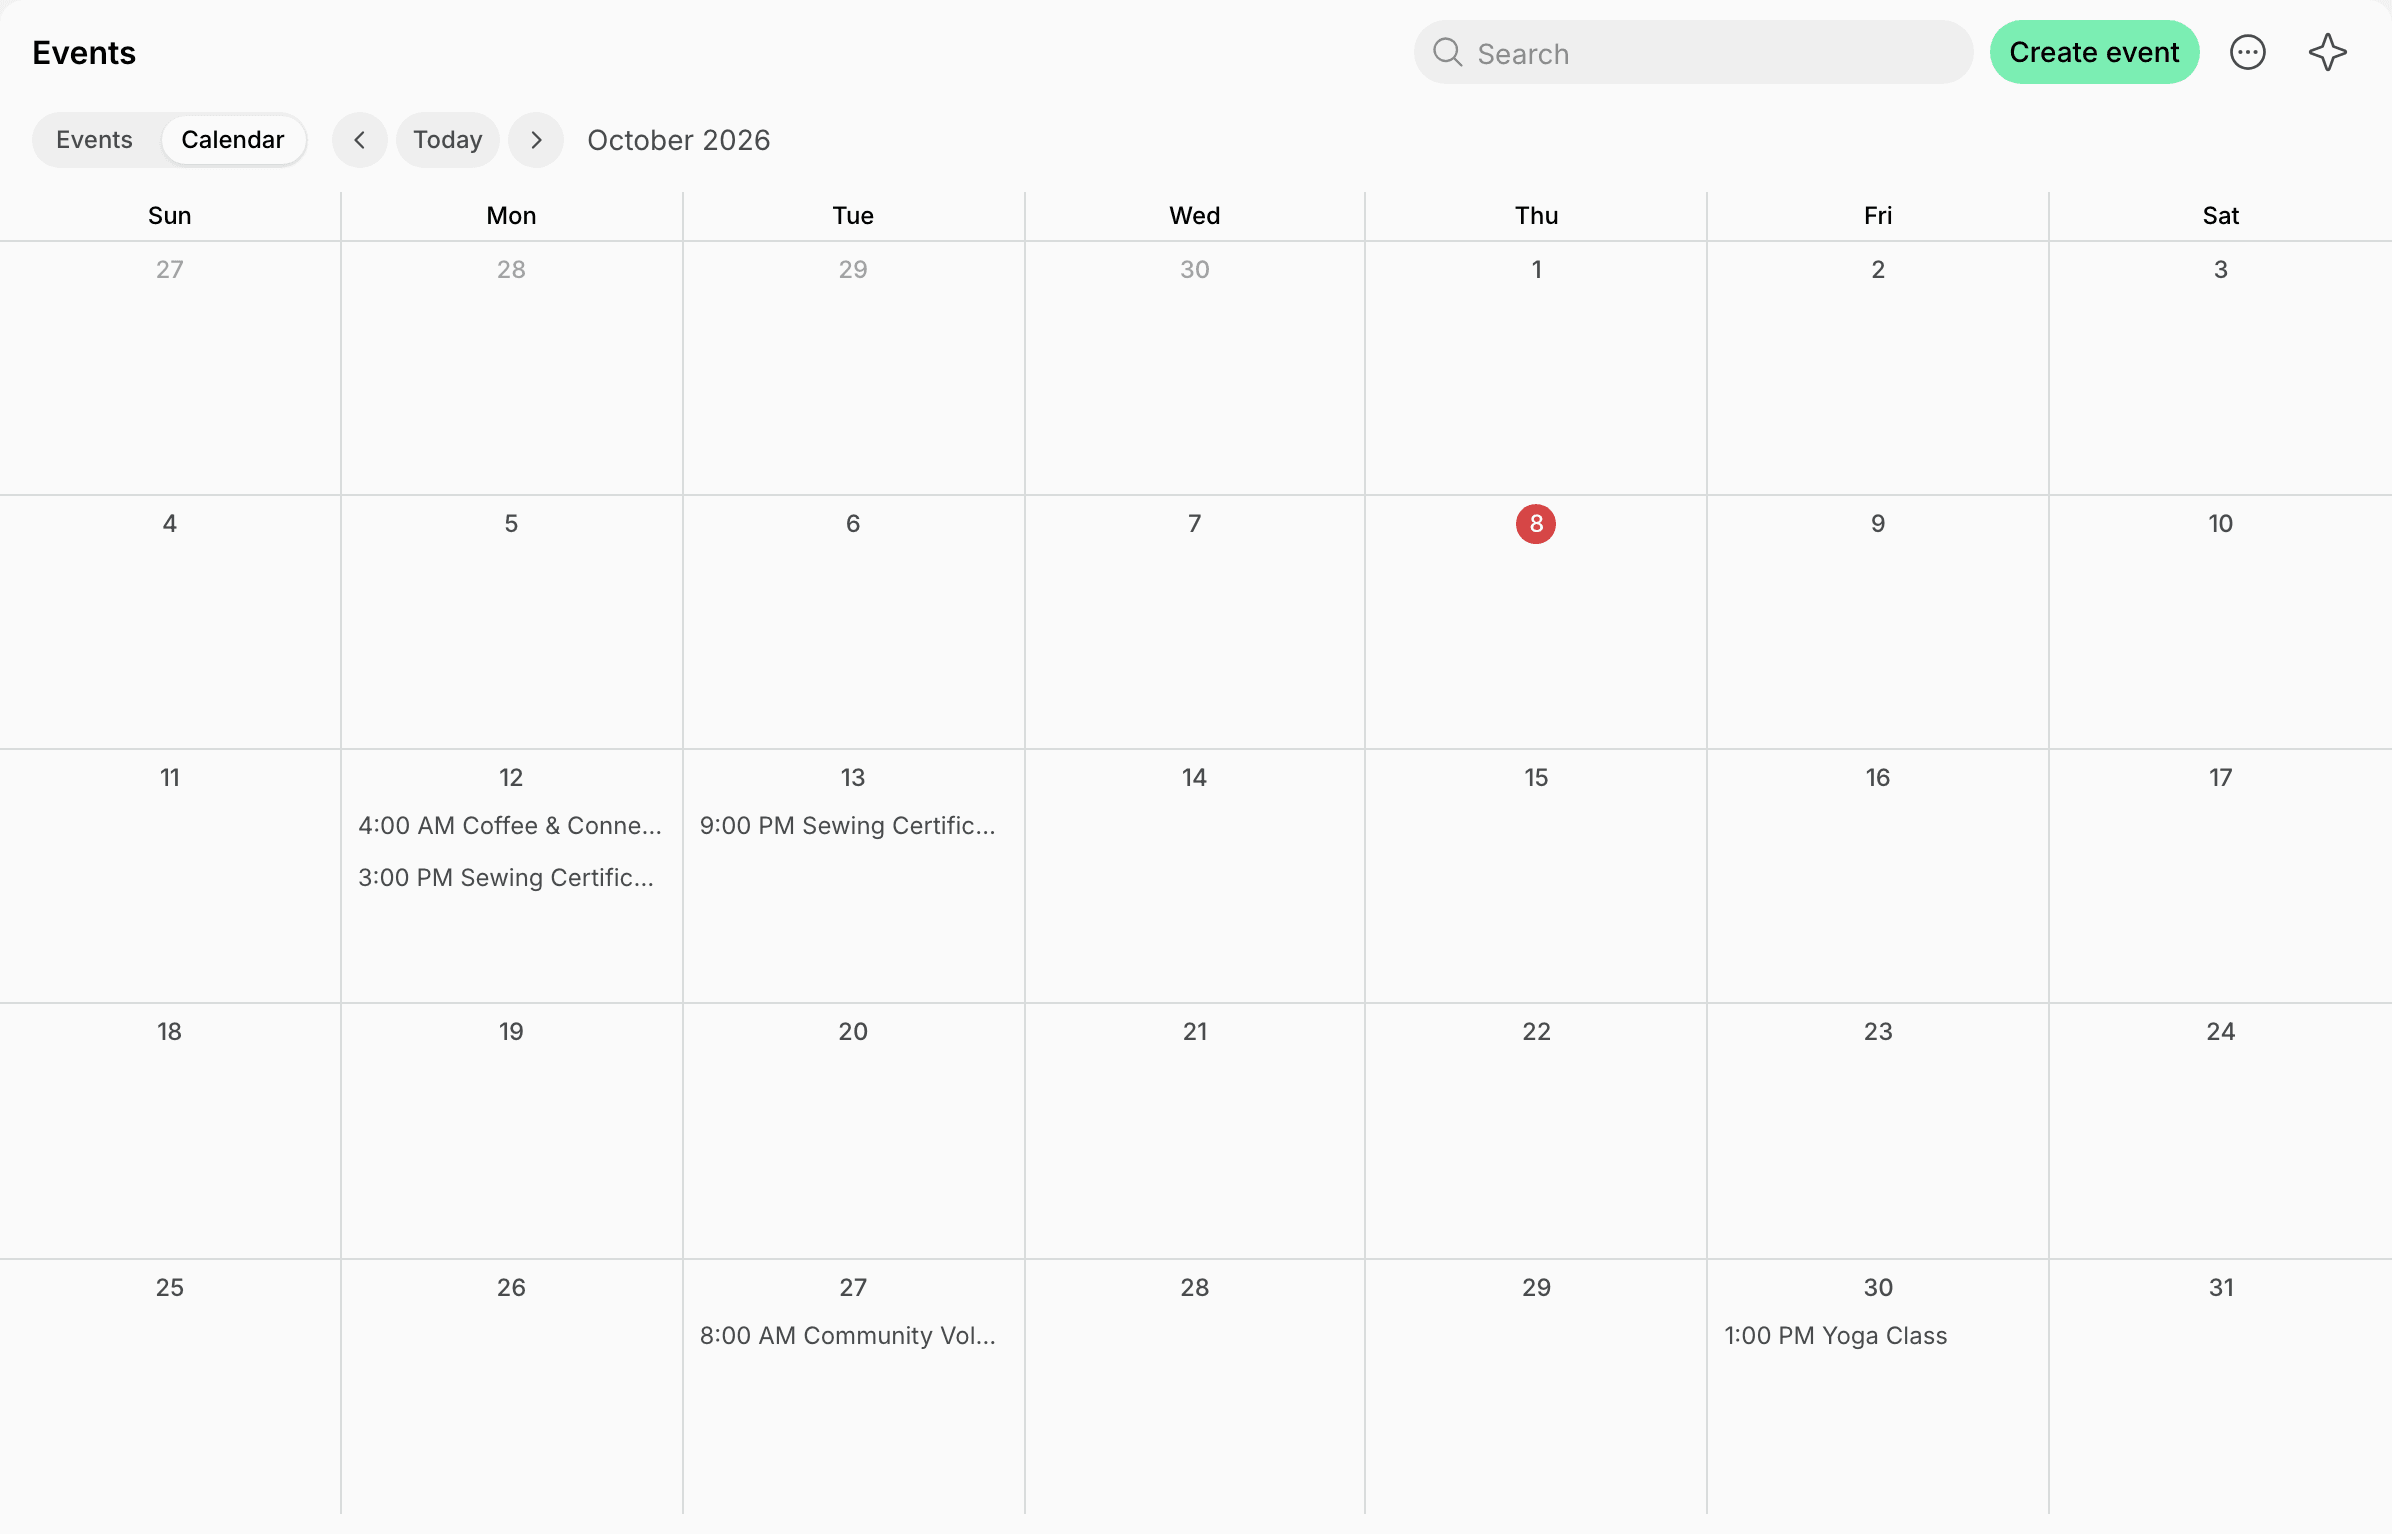Click the sparkle AI assistant icon
The image size is (2392, 1534).
[2327, 52]
